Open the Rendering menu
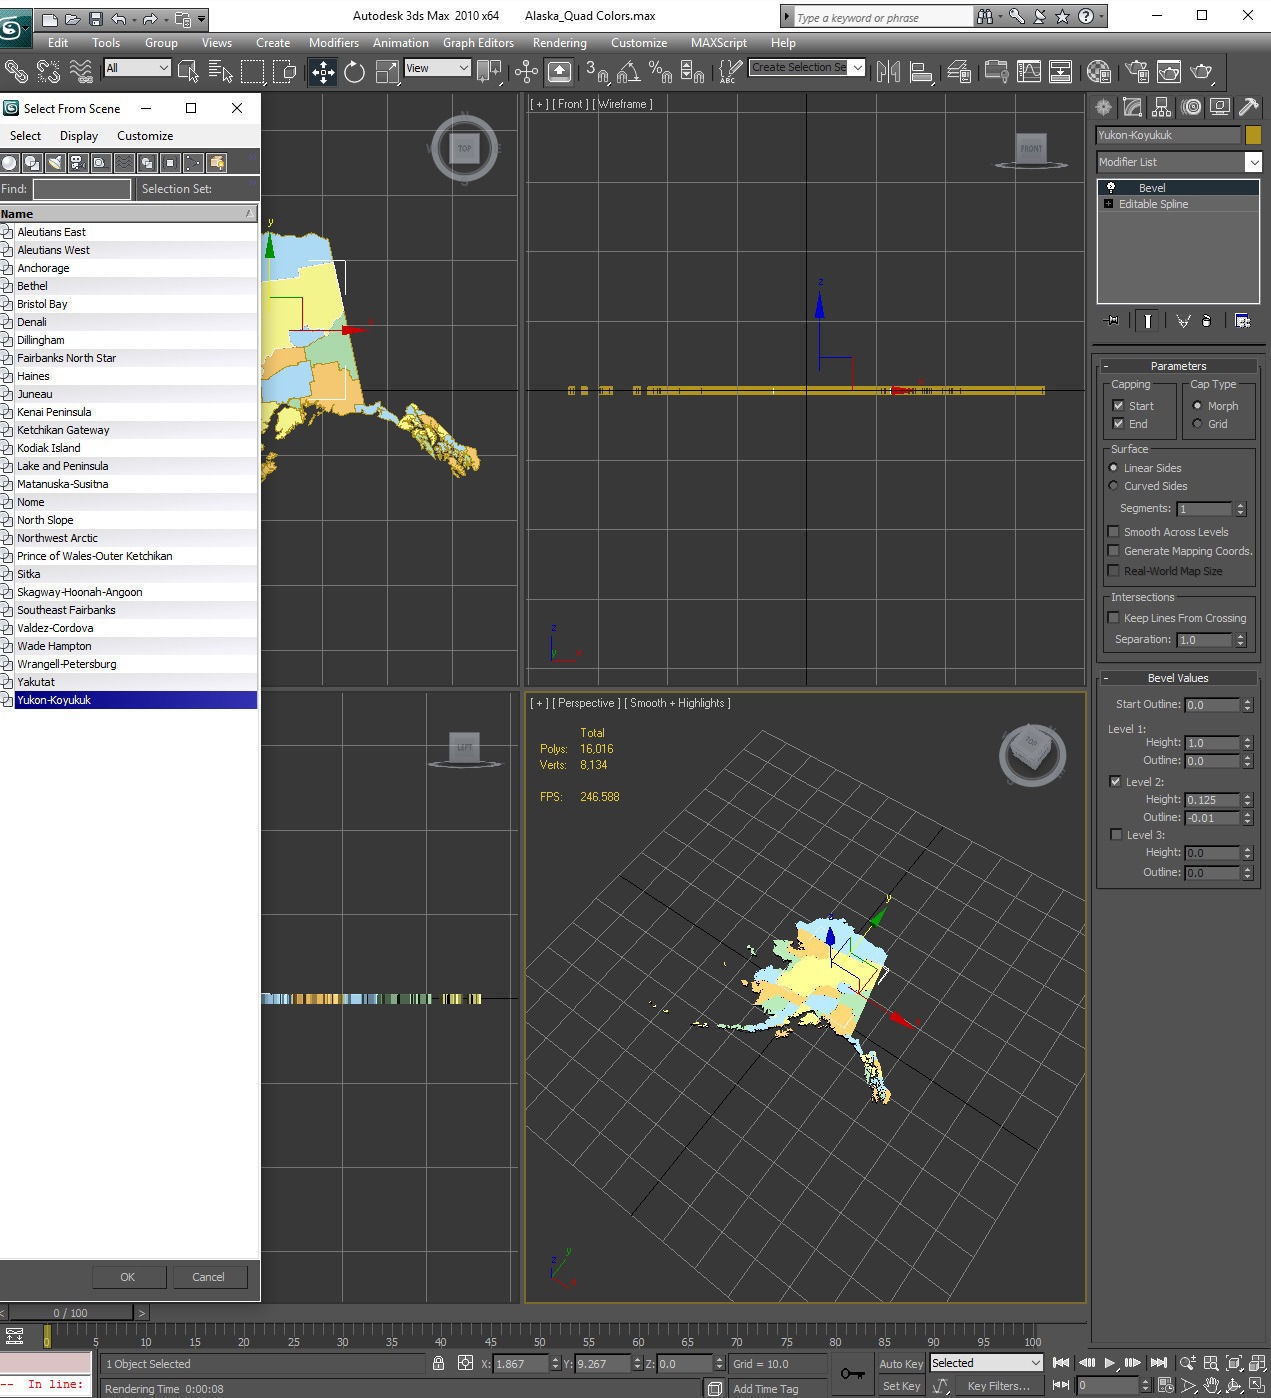This screenshot has width=1271, height=1398. [x=560, y=43]
